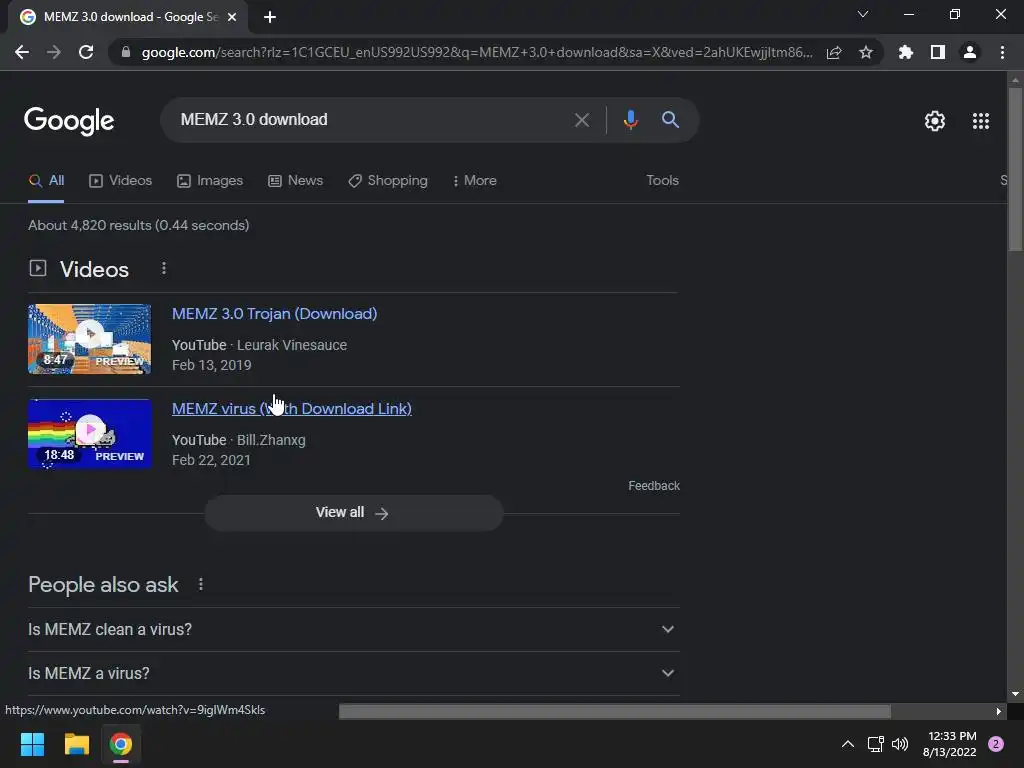This screenshot has height=768, width=1024.
Task: Open Google quick settings gear
Action: click(935, 121)
